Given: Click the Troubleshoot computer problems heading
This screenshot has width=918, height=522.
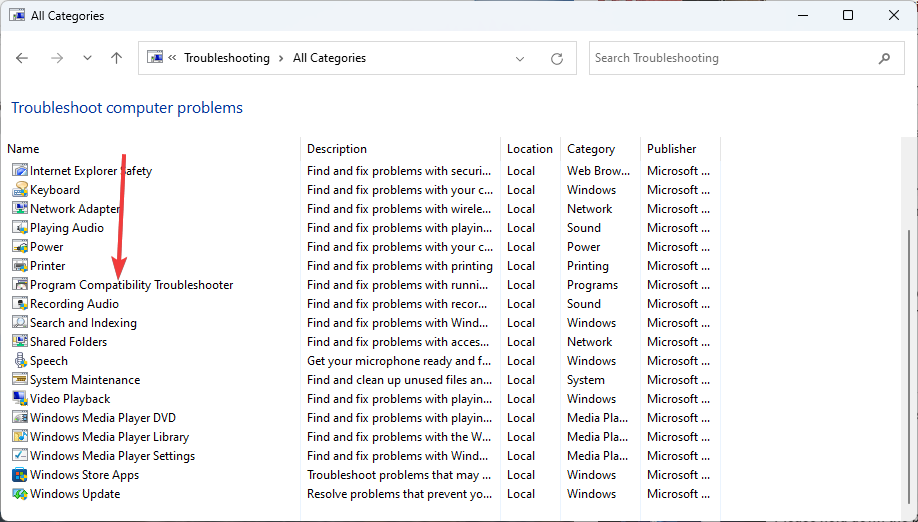Looking at the screenshot, I should pyautogui.click(x=127, y=108).
